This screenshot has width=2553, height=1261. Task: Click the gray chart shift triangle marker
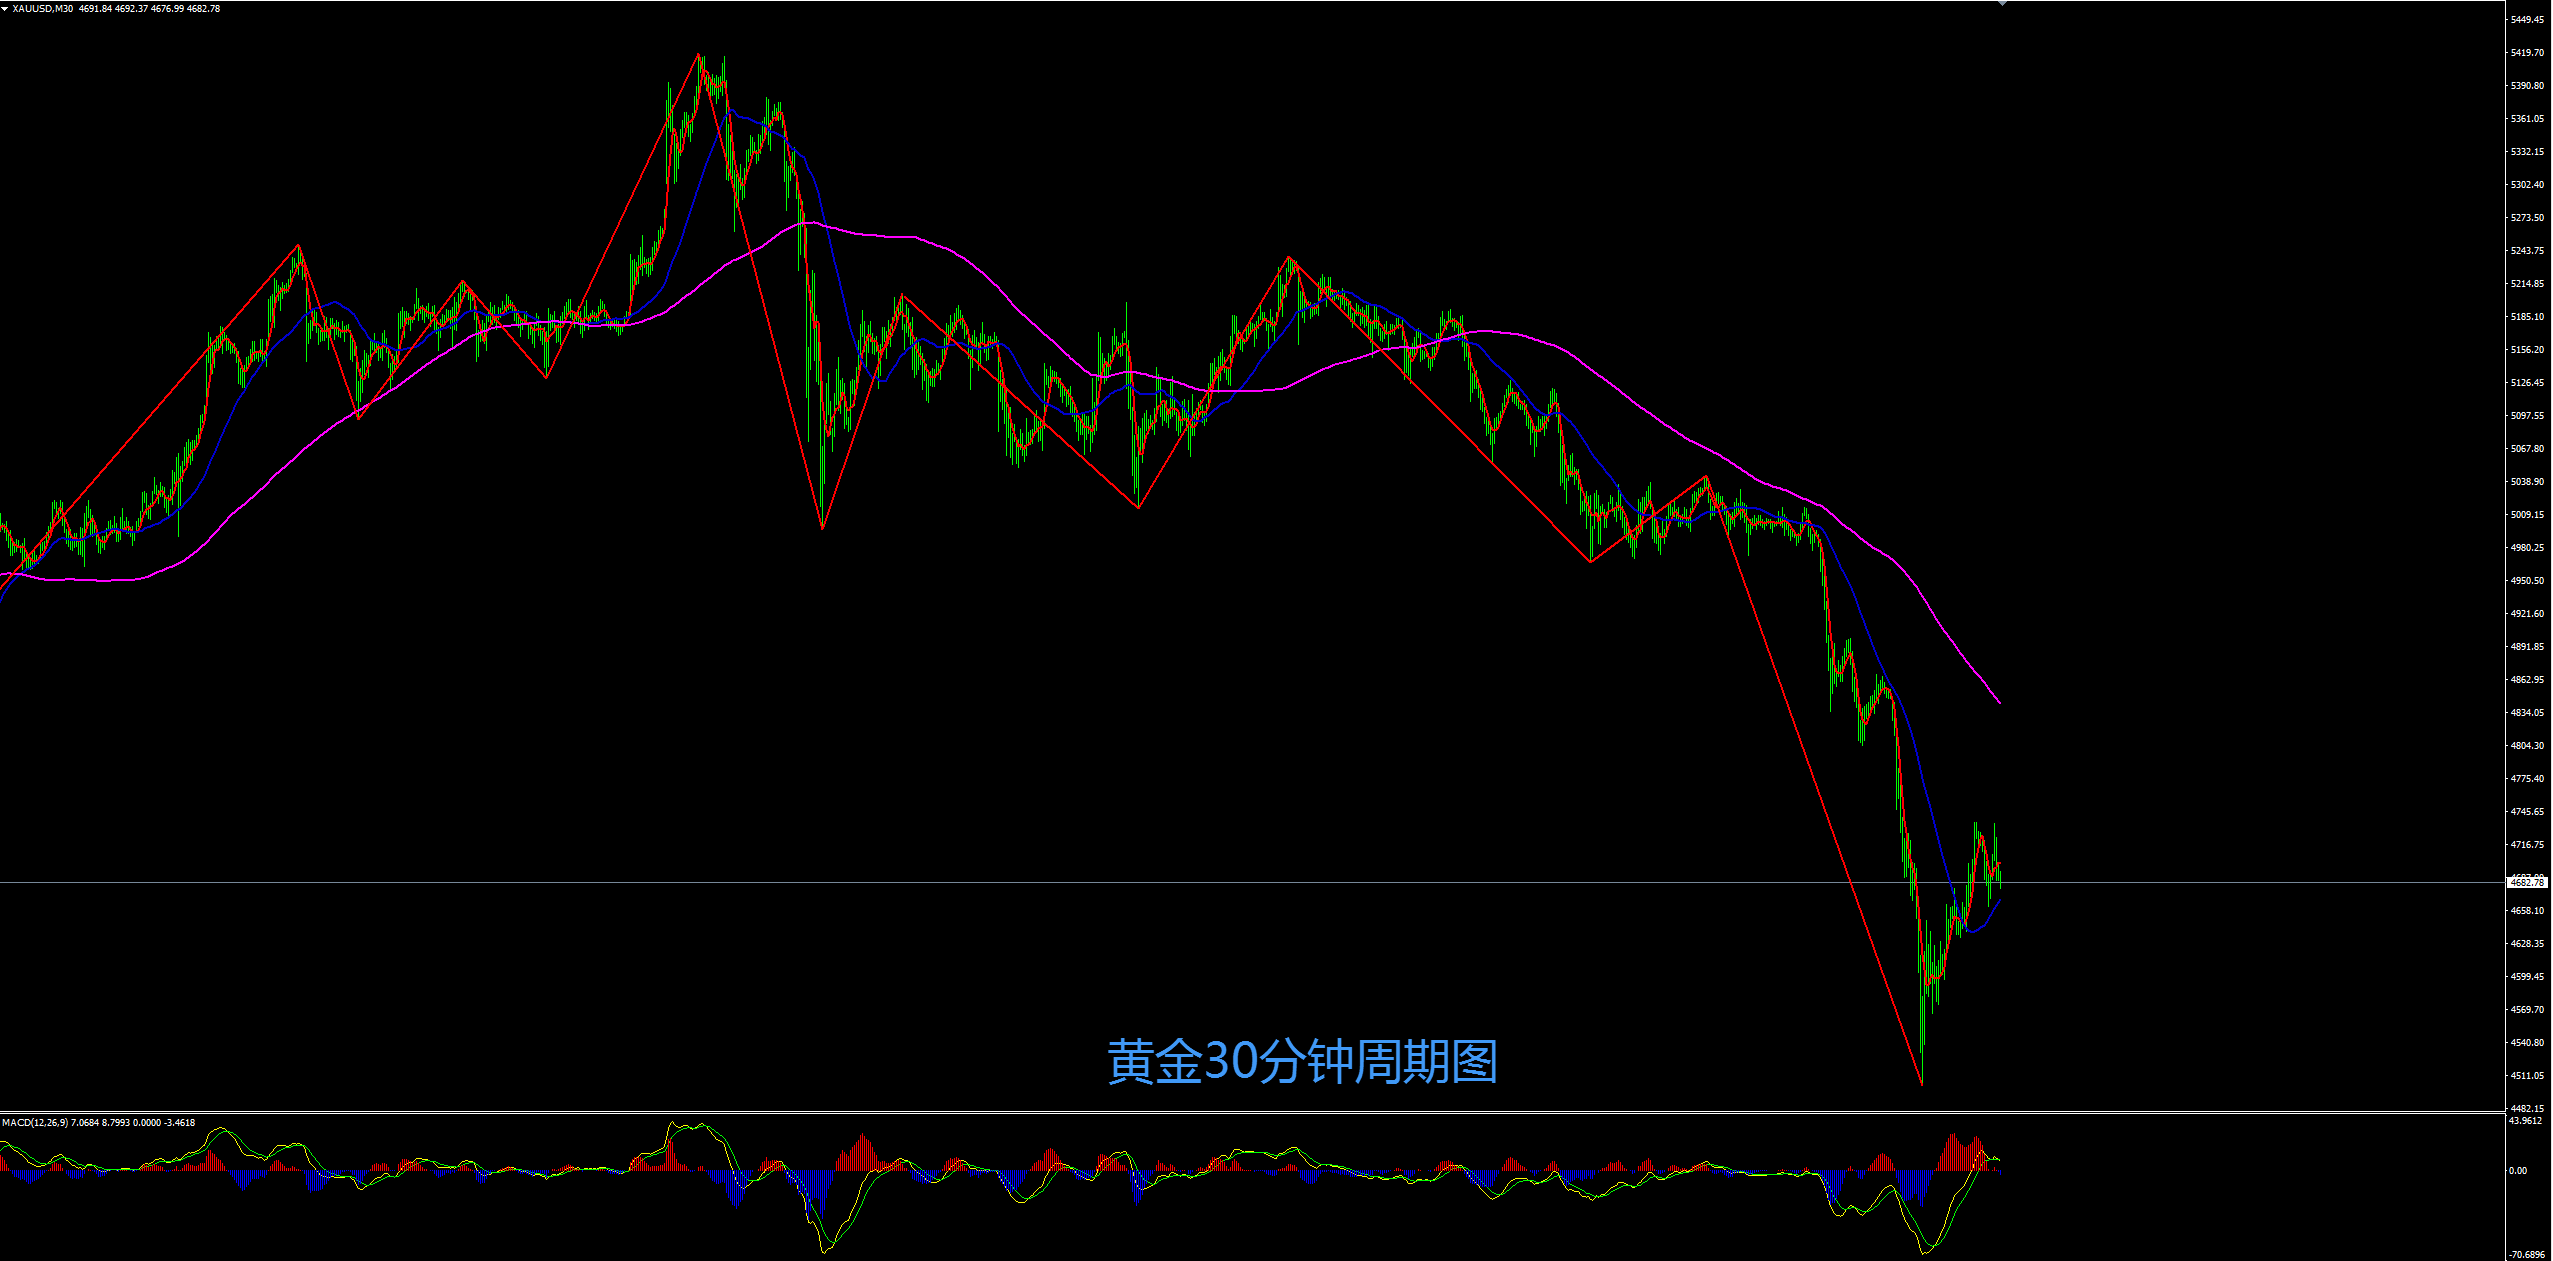[x=2001, y=3]
